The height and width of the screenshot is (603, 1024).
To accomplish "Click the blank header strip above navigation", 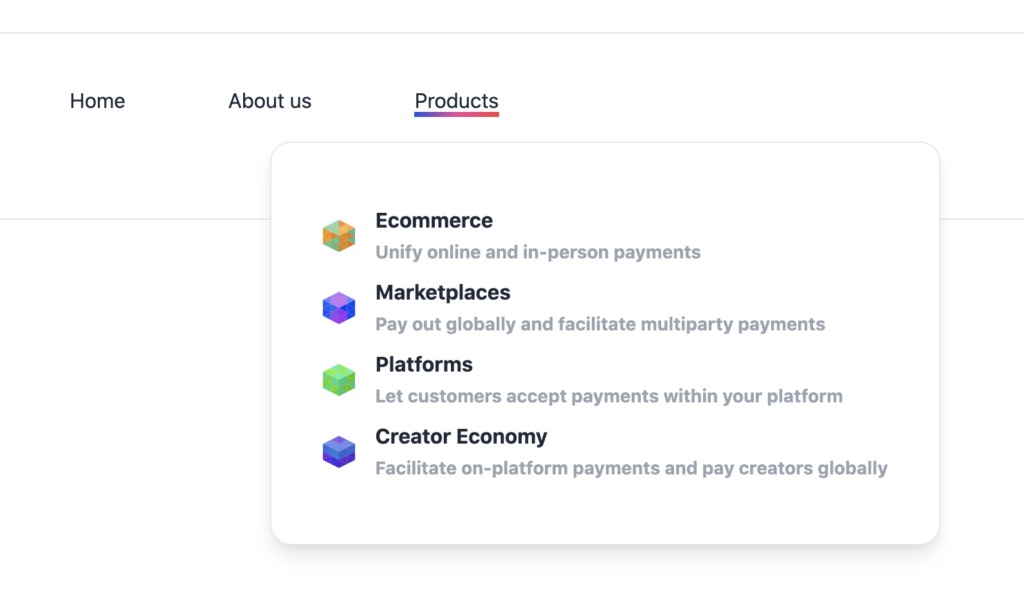I will click(512, 16).
